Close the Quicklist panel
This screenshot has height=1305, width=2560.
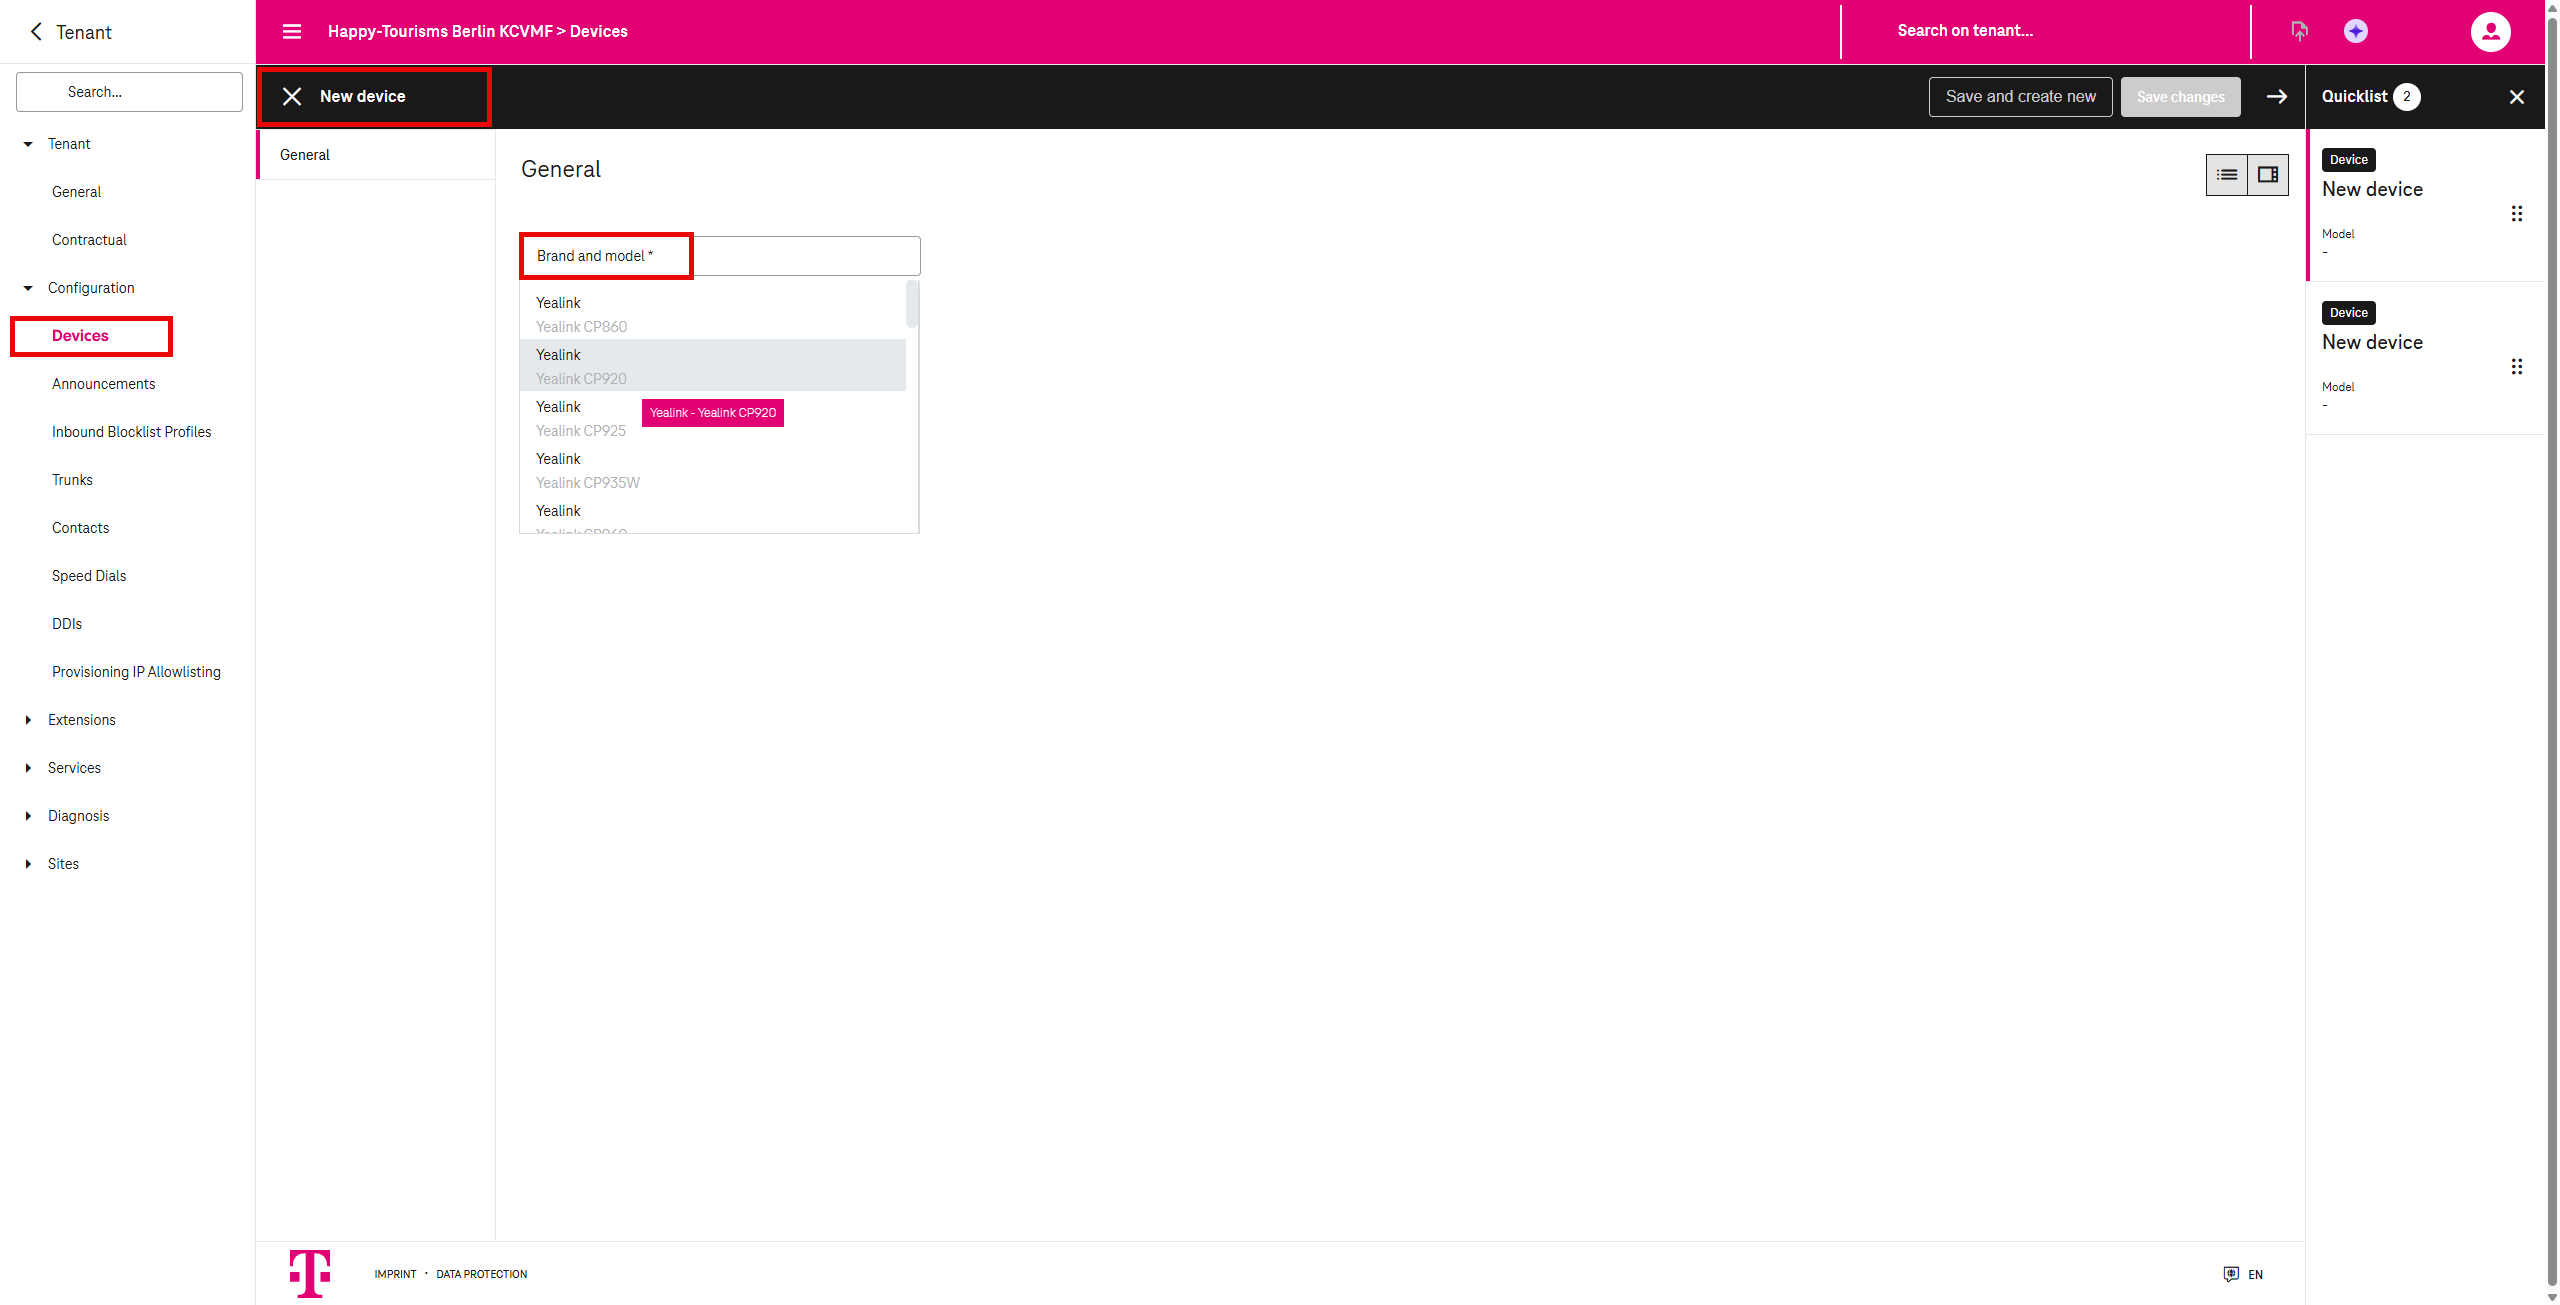coord(2516,97)
